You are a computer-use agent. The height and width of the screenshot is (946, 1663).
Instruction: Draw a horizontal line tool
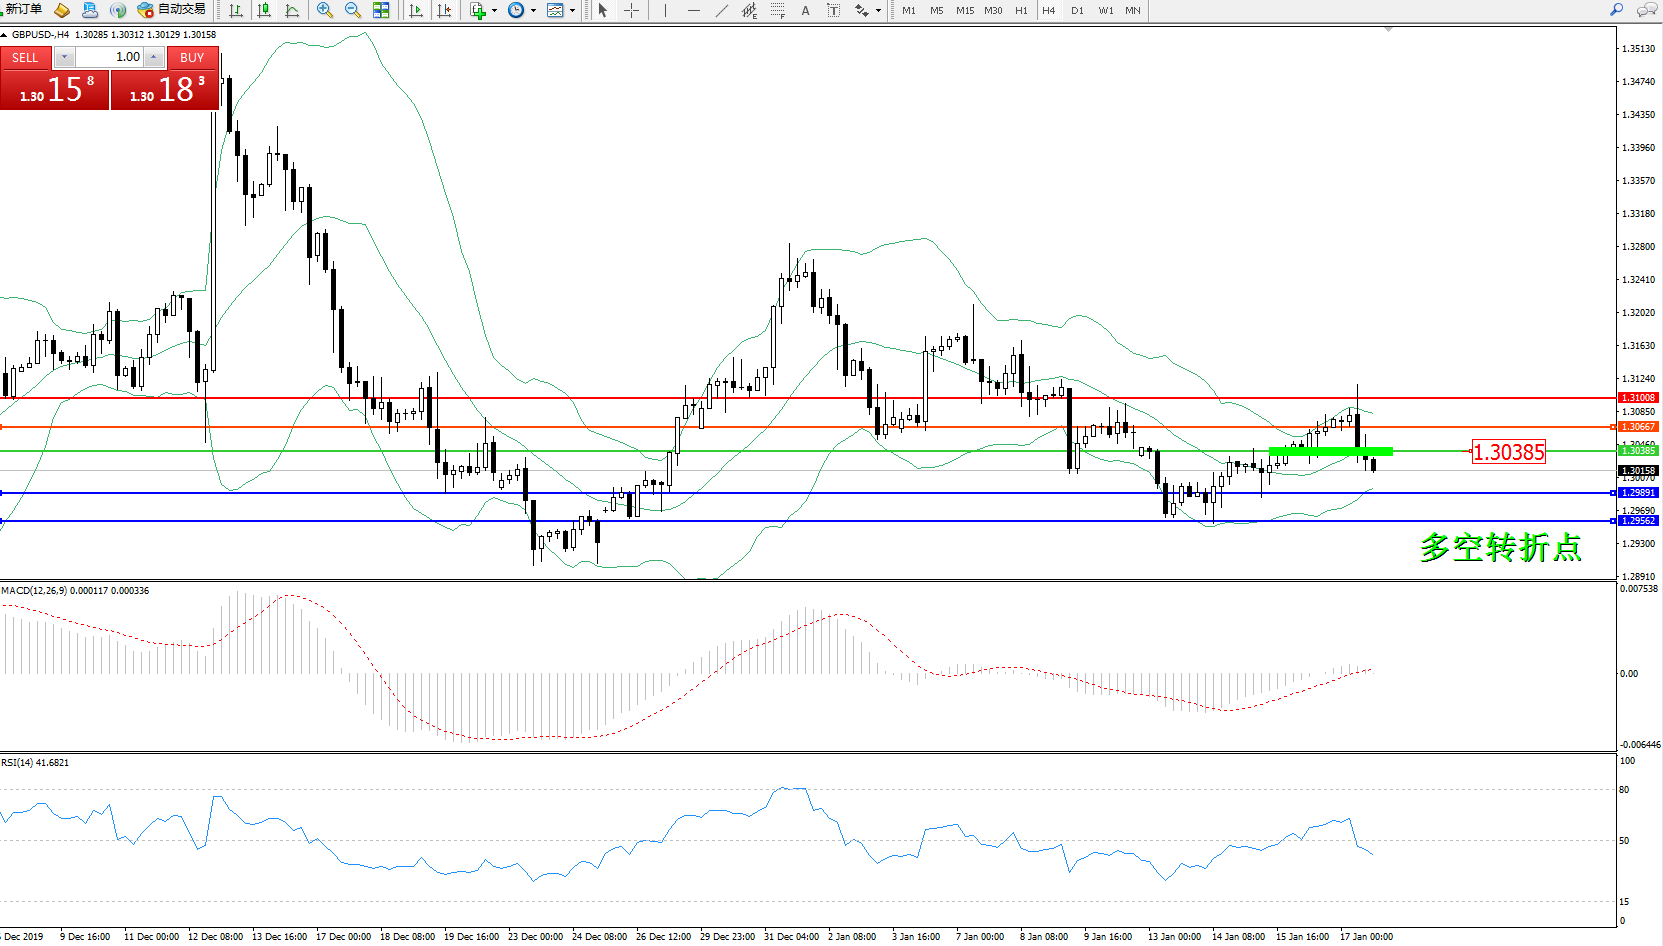pyautogui.click(x=693, y=10)
